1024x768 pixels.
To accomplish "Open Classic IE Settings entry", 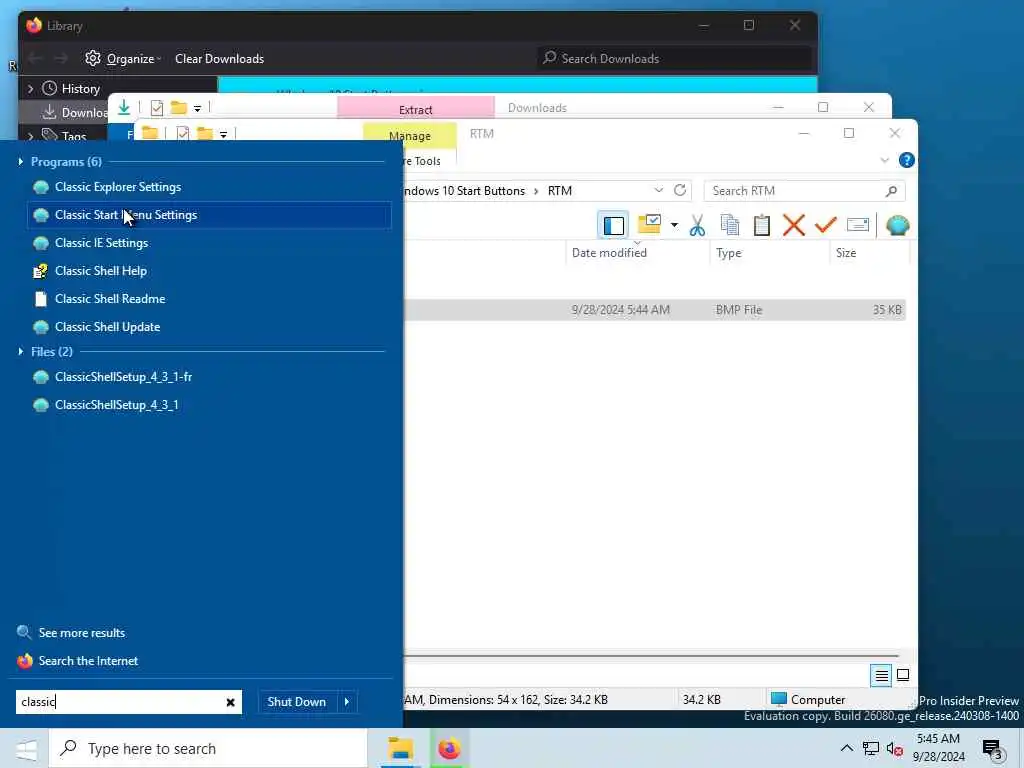I will point(101,243).
